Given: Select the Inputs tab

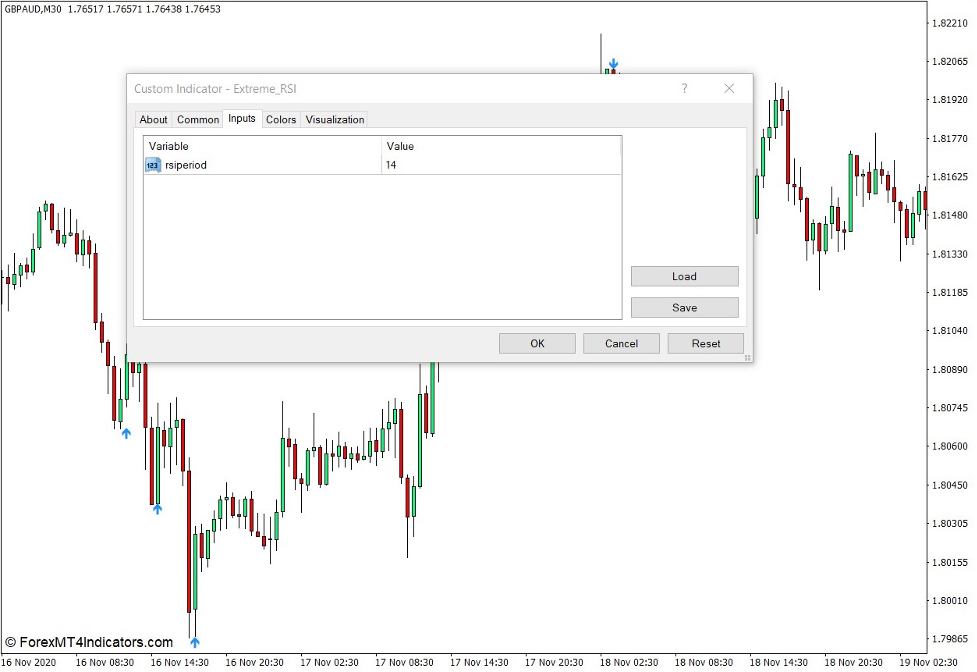Looking at the screenshot, I should coord(241,119).
